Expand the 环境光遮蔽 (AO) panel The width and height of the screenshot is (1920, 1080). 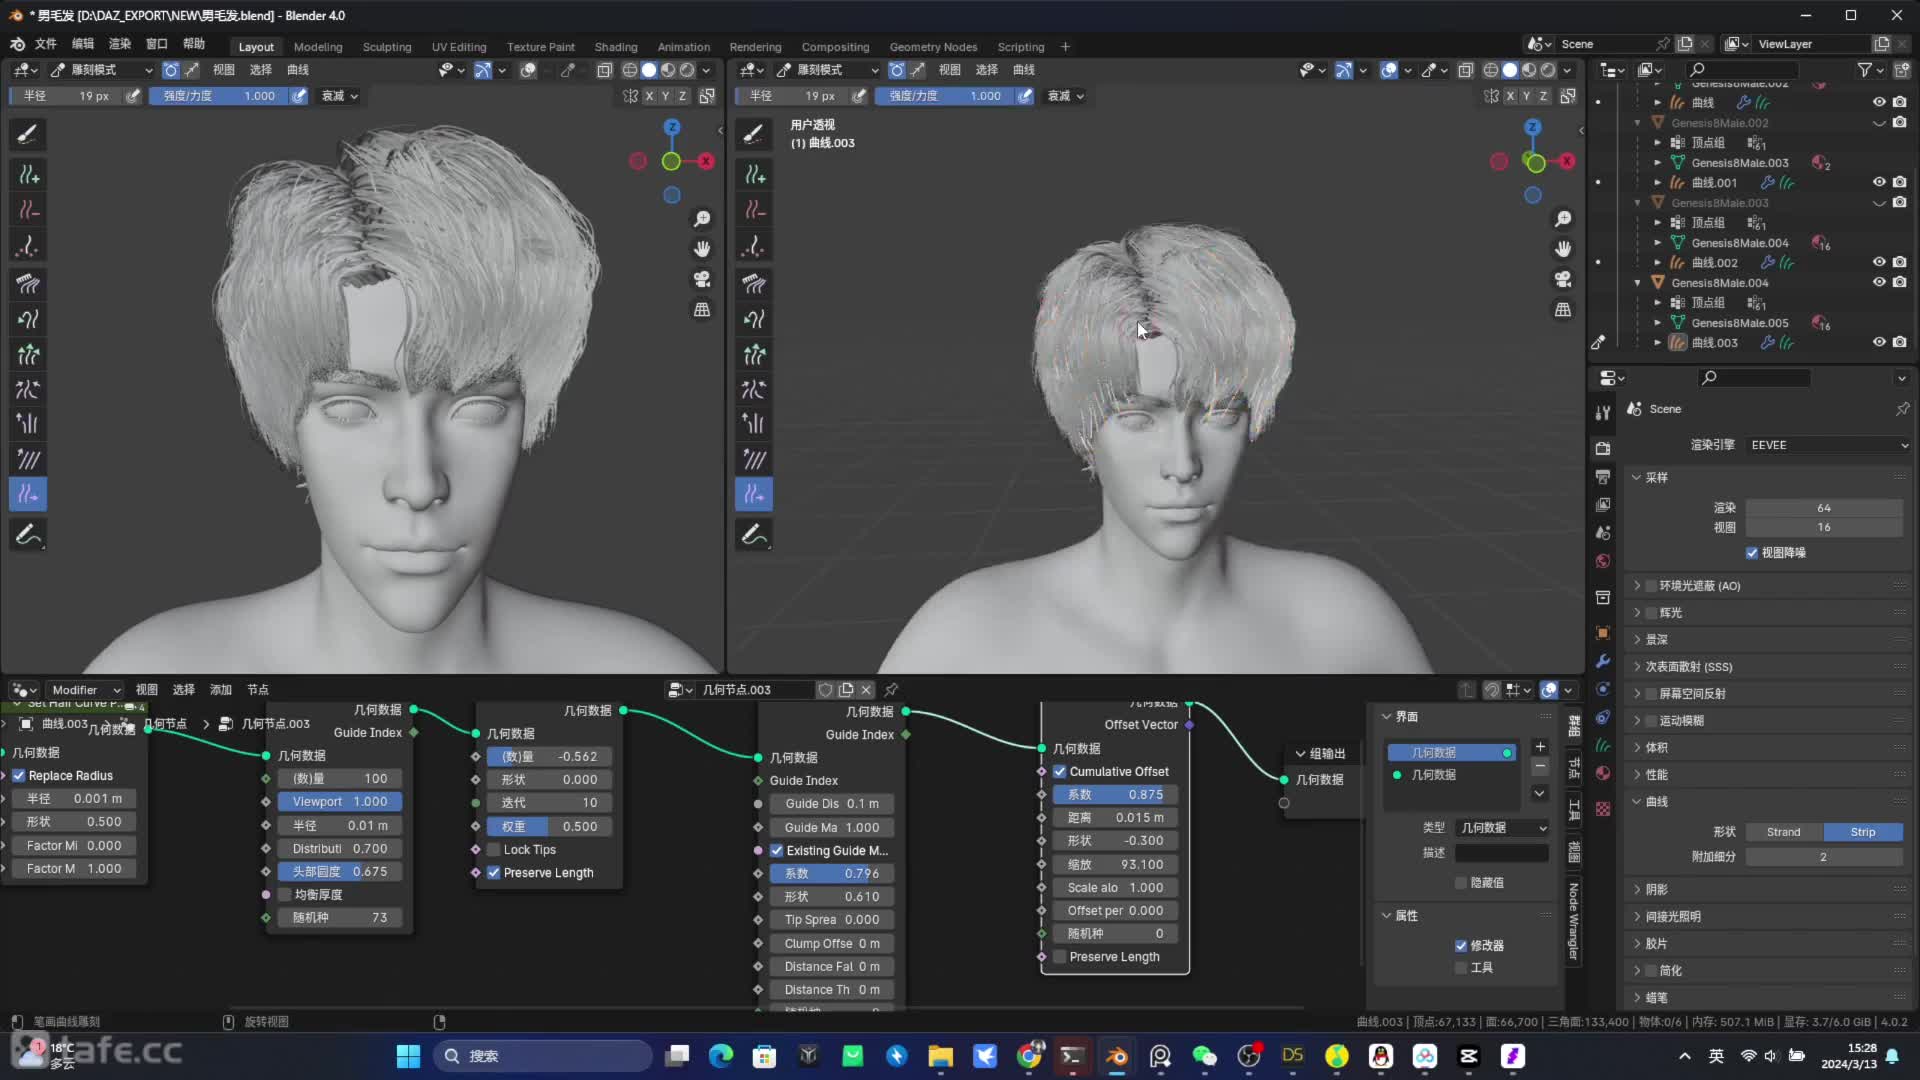click(x=1637, y=586)
